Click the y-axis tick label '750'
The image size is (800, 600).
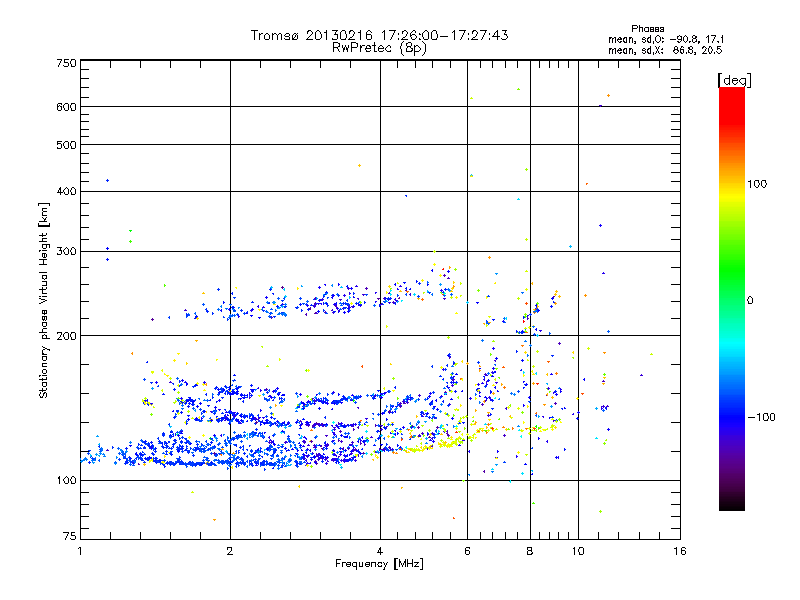(x=66, y=63)
